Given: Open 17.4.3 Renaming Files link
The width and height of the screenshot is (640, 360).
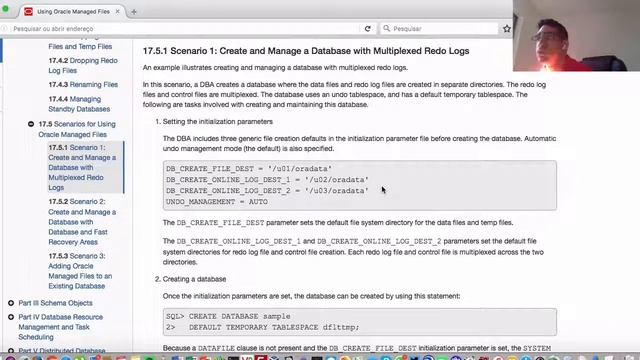Looking at the screenshot, I should [83, 84].
